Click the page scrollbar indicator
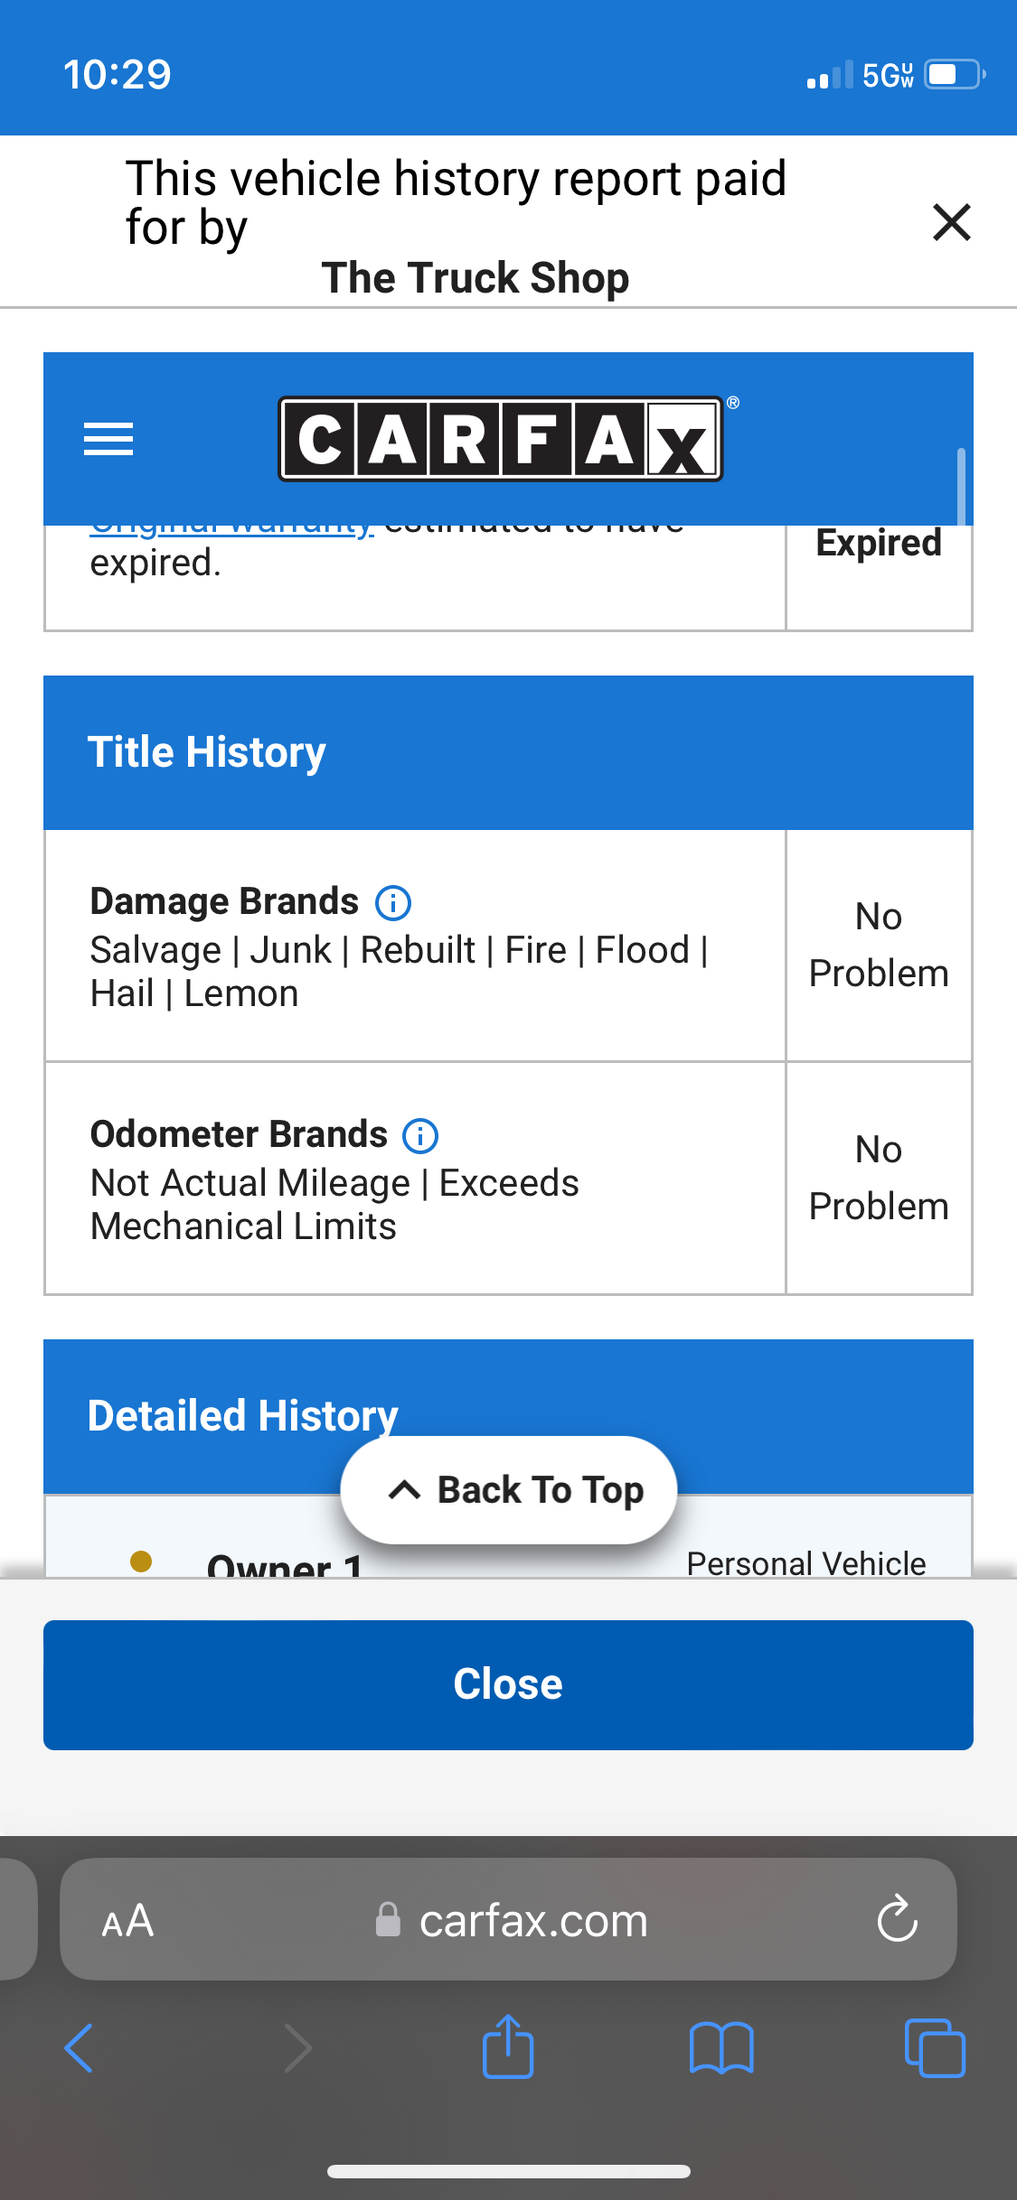 tap(961, 486)
